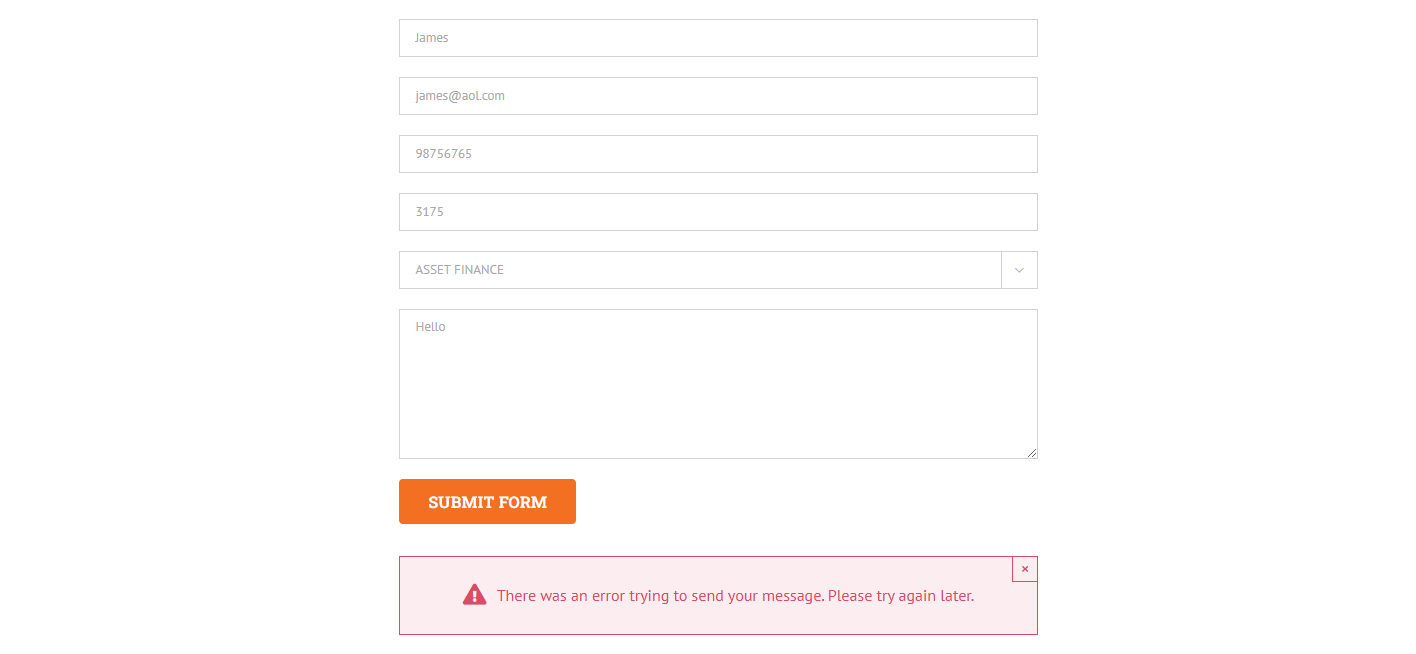Grab the message box resize handle

click(1032, 453)
